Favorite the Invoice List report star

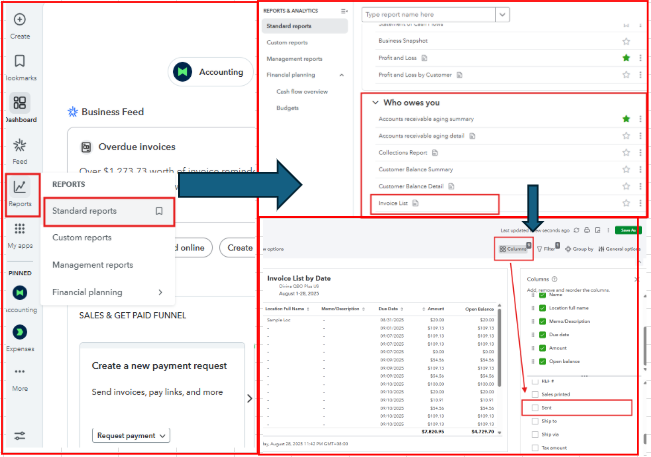pyautogui.click(x=626, y=203)
